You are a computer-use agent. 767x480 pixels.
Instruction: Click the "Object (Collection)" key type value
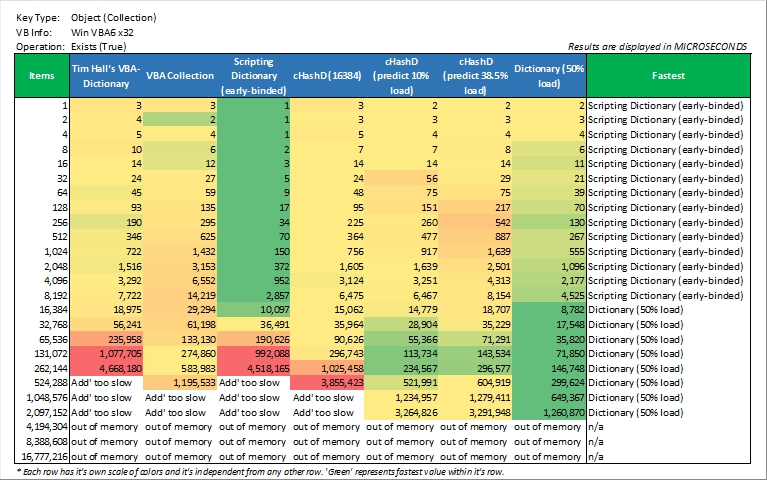click(114, 18)
